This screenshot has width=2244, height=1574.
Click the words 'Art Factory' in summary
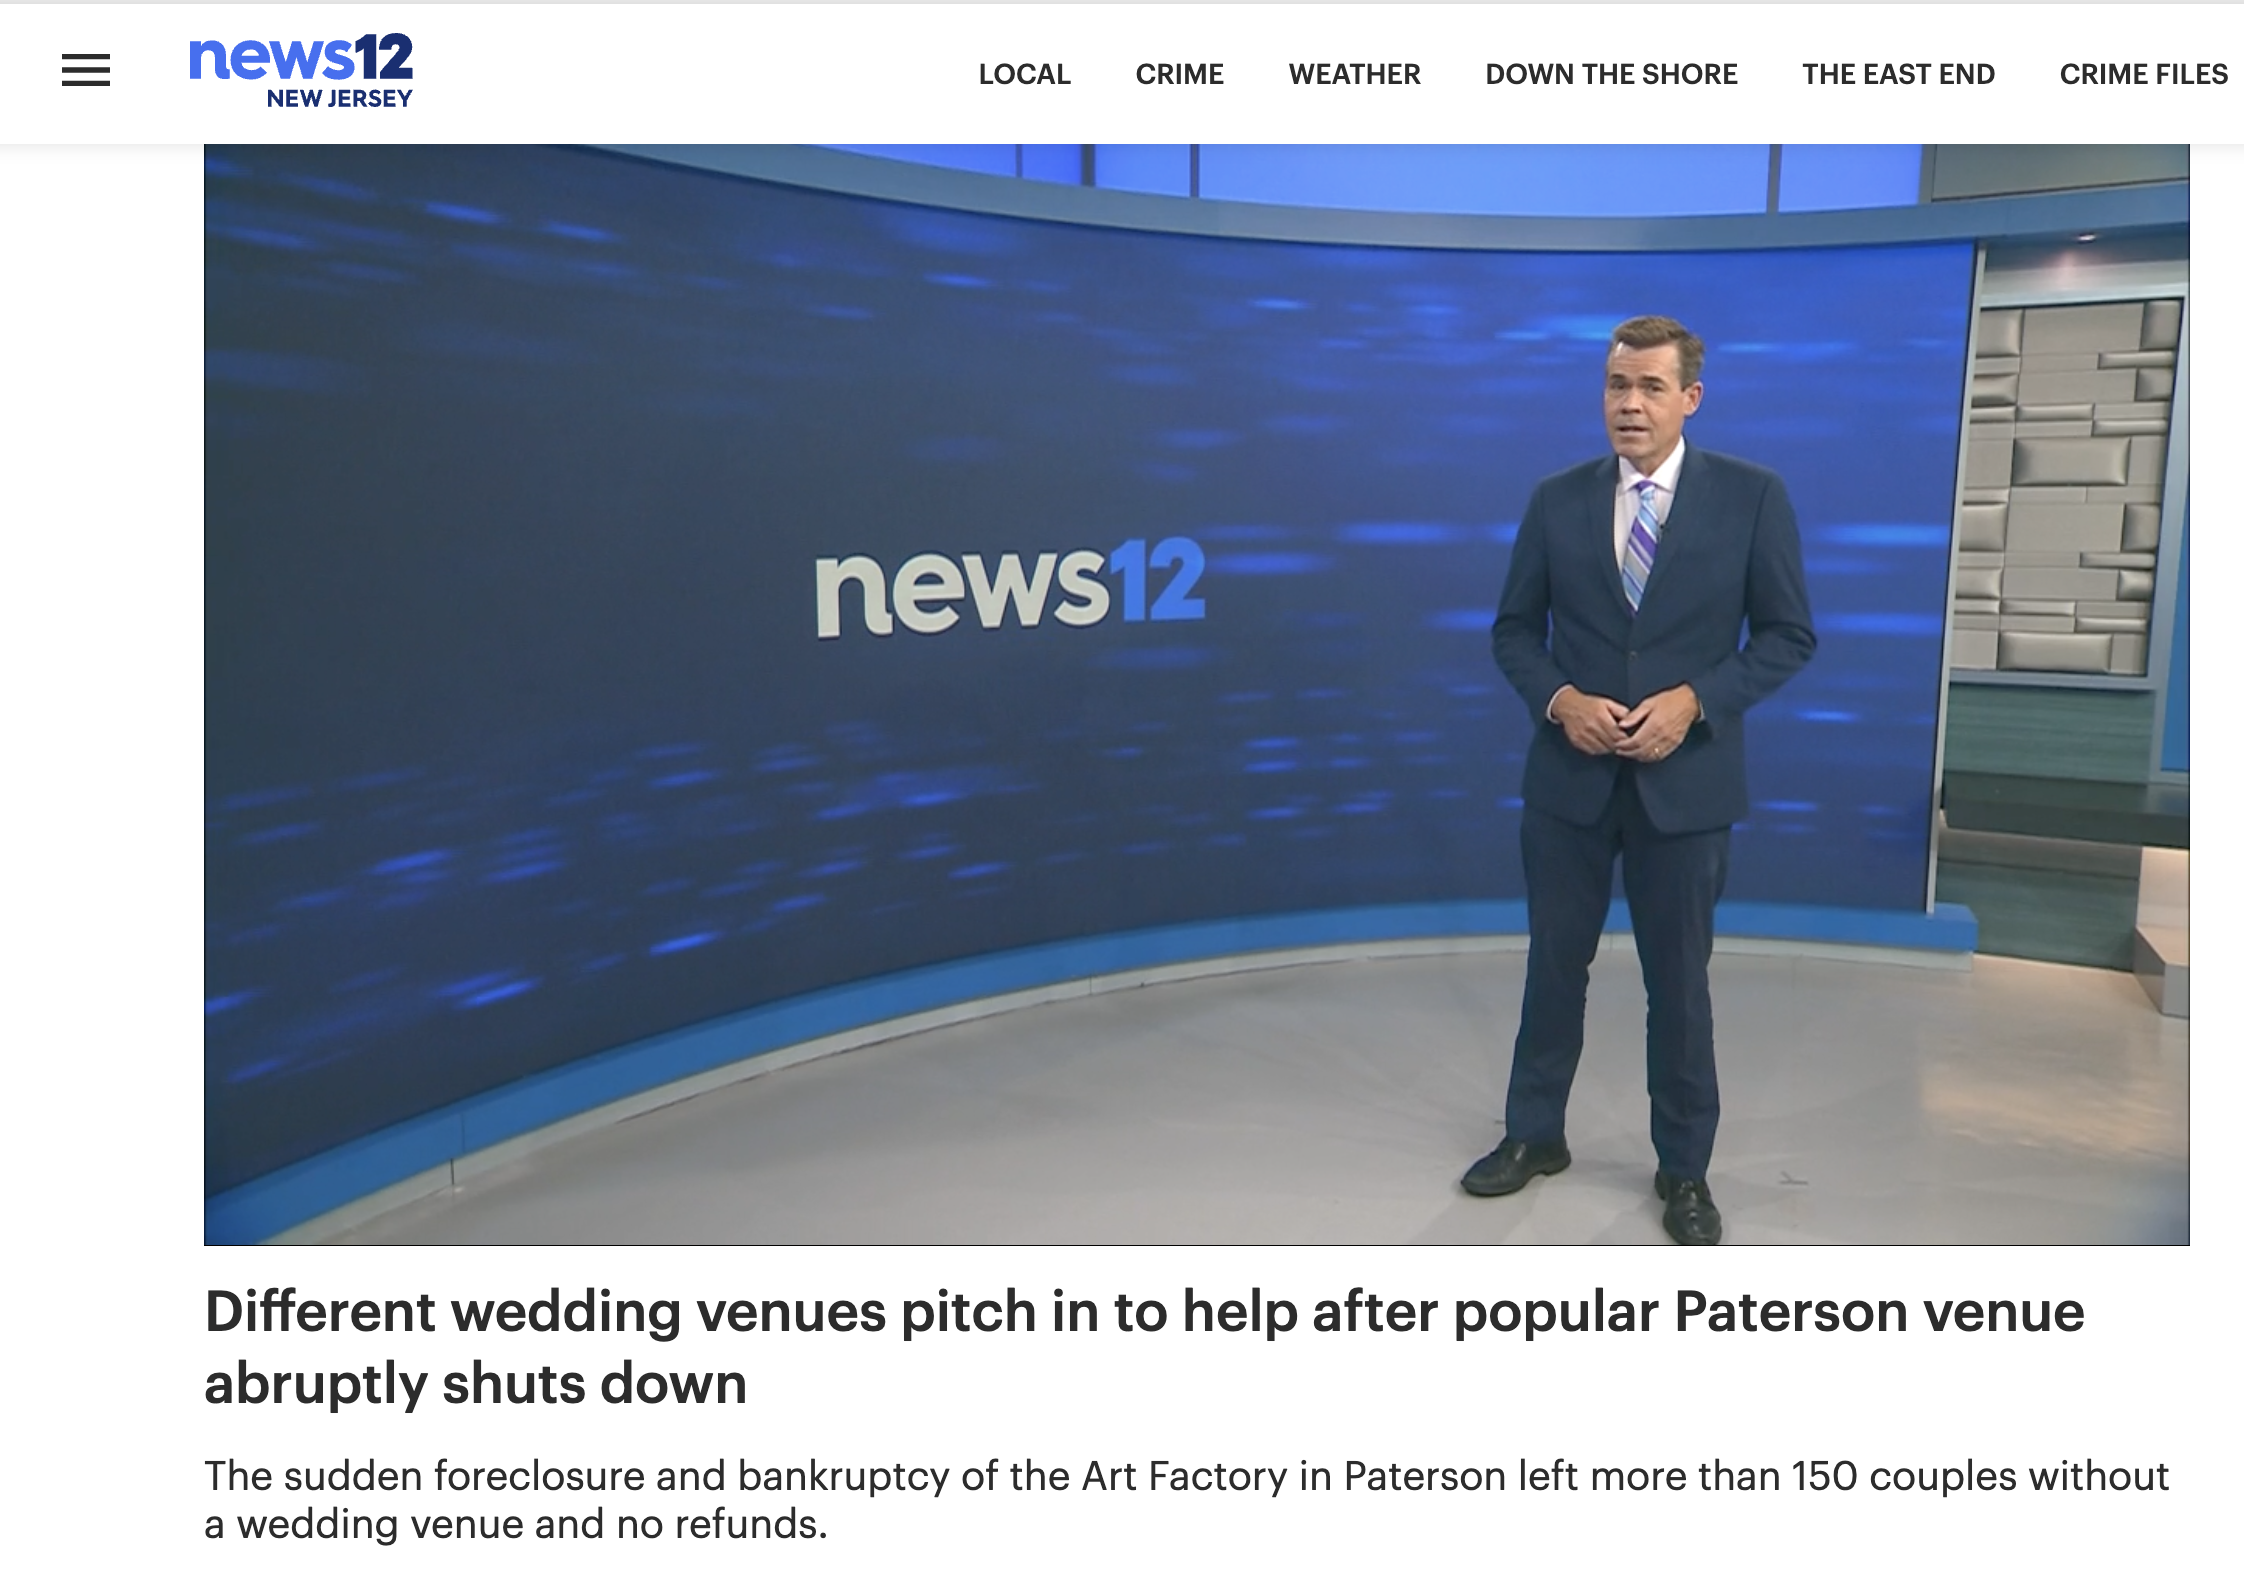(1183, 1476)
